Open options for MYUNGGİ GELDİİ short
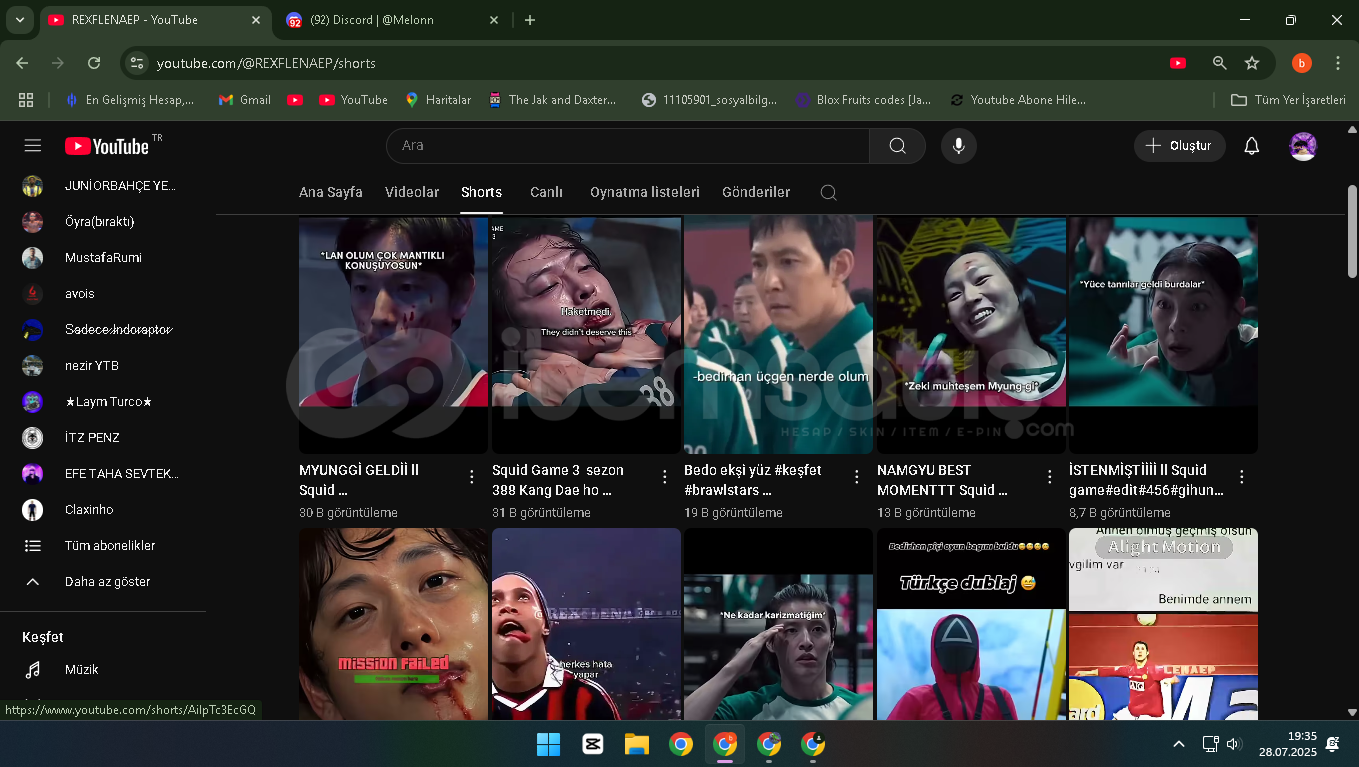Screen dimensions: 1359x767 [472, 477]
